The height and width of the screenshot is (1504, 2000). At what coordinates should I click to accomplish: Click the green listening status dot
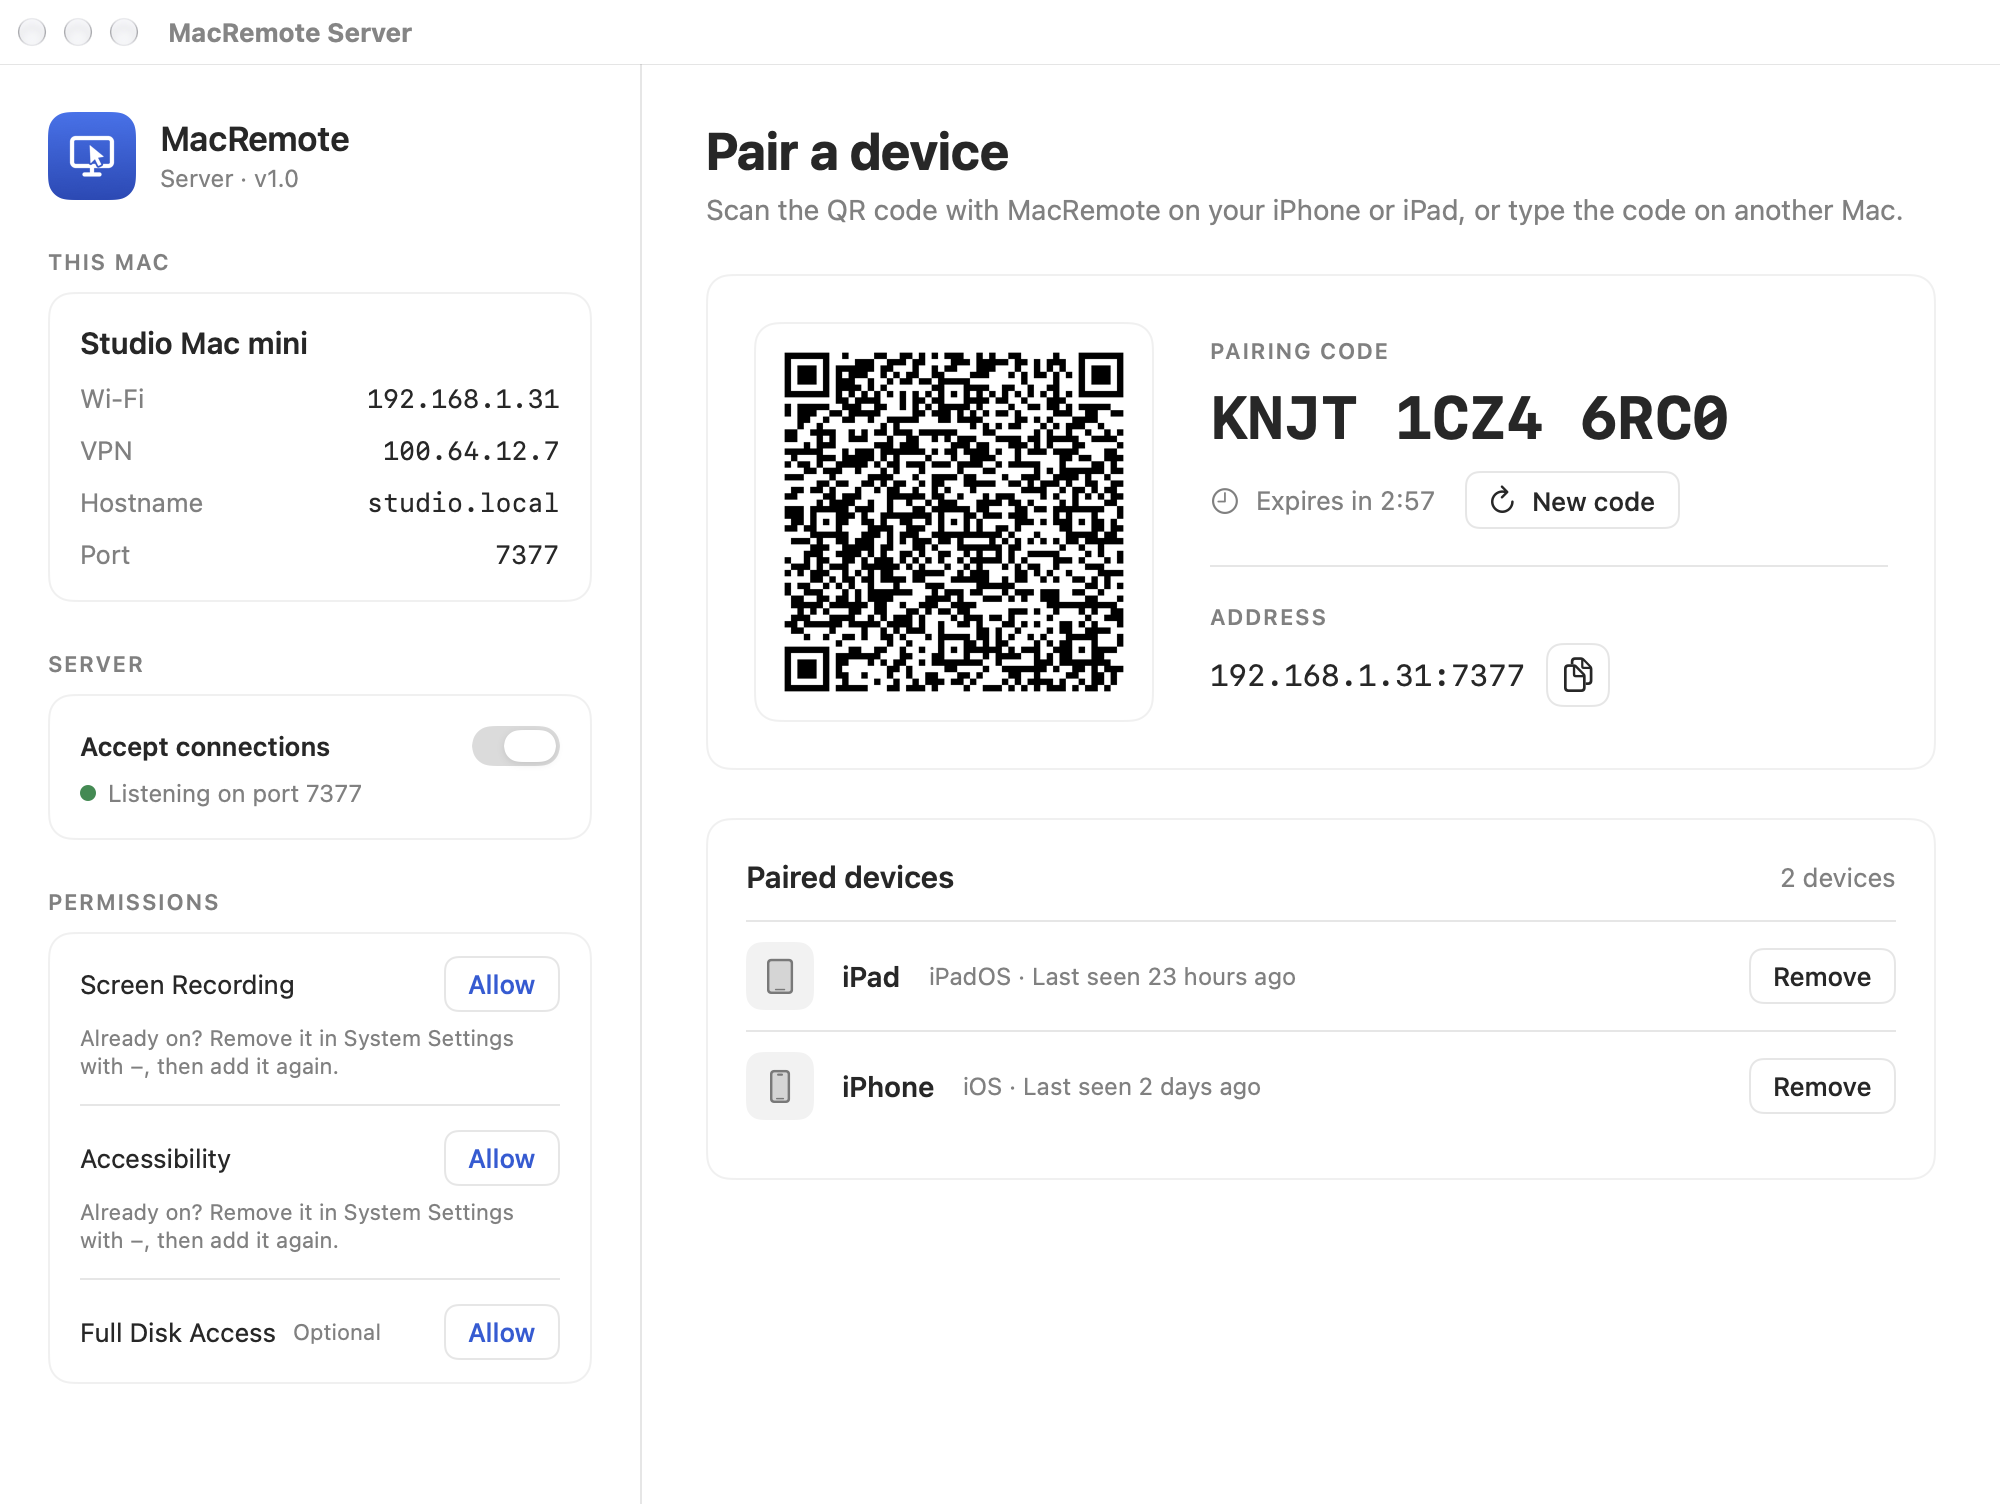(88, 793)
